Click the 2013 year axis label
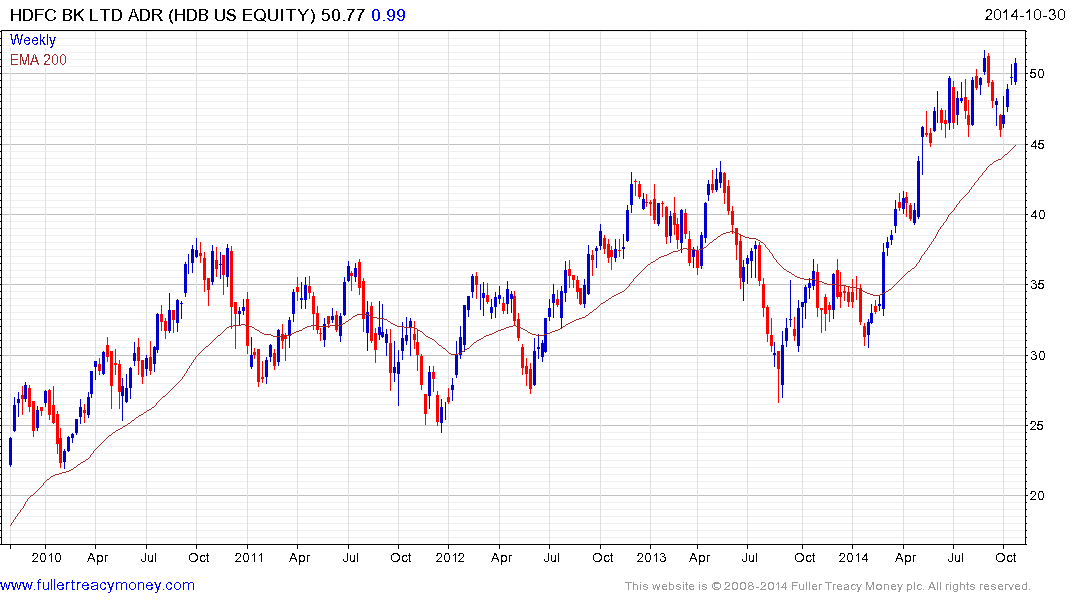This screenshot has width=1075, height=600. click(x=651, y=557)
